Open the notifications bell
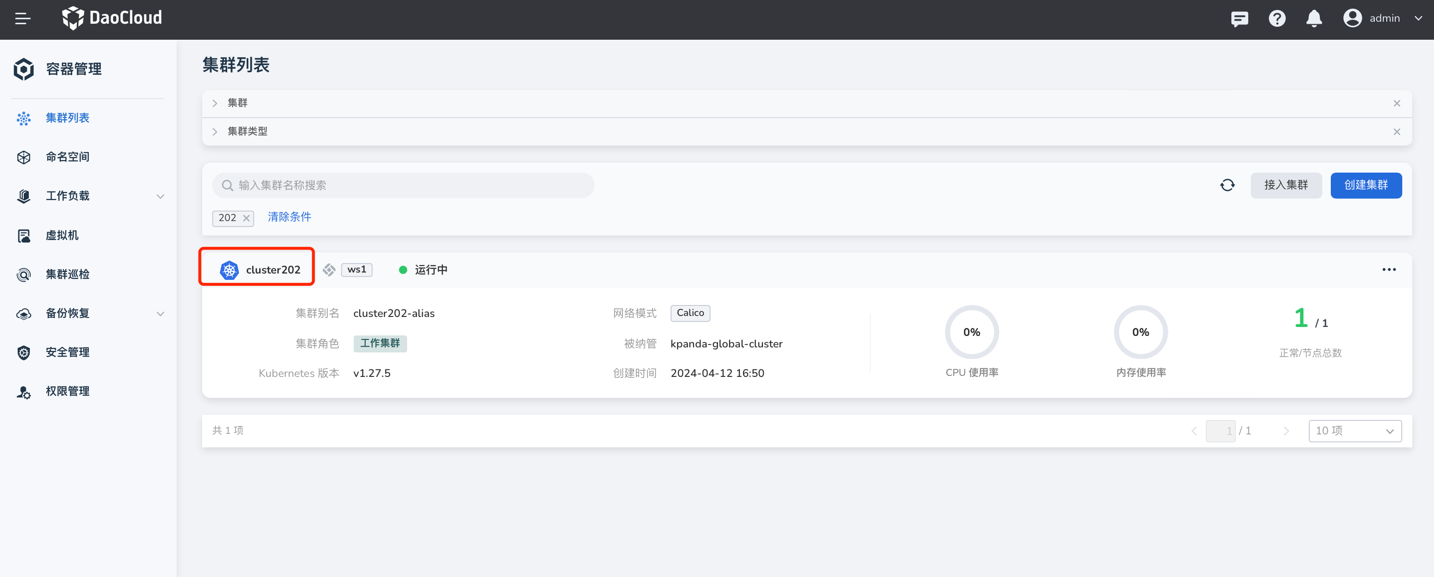1434x577 pixels. click(x=1314, y=18)
